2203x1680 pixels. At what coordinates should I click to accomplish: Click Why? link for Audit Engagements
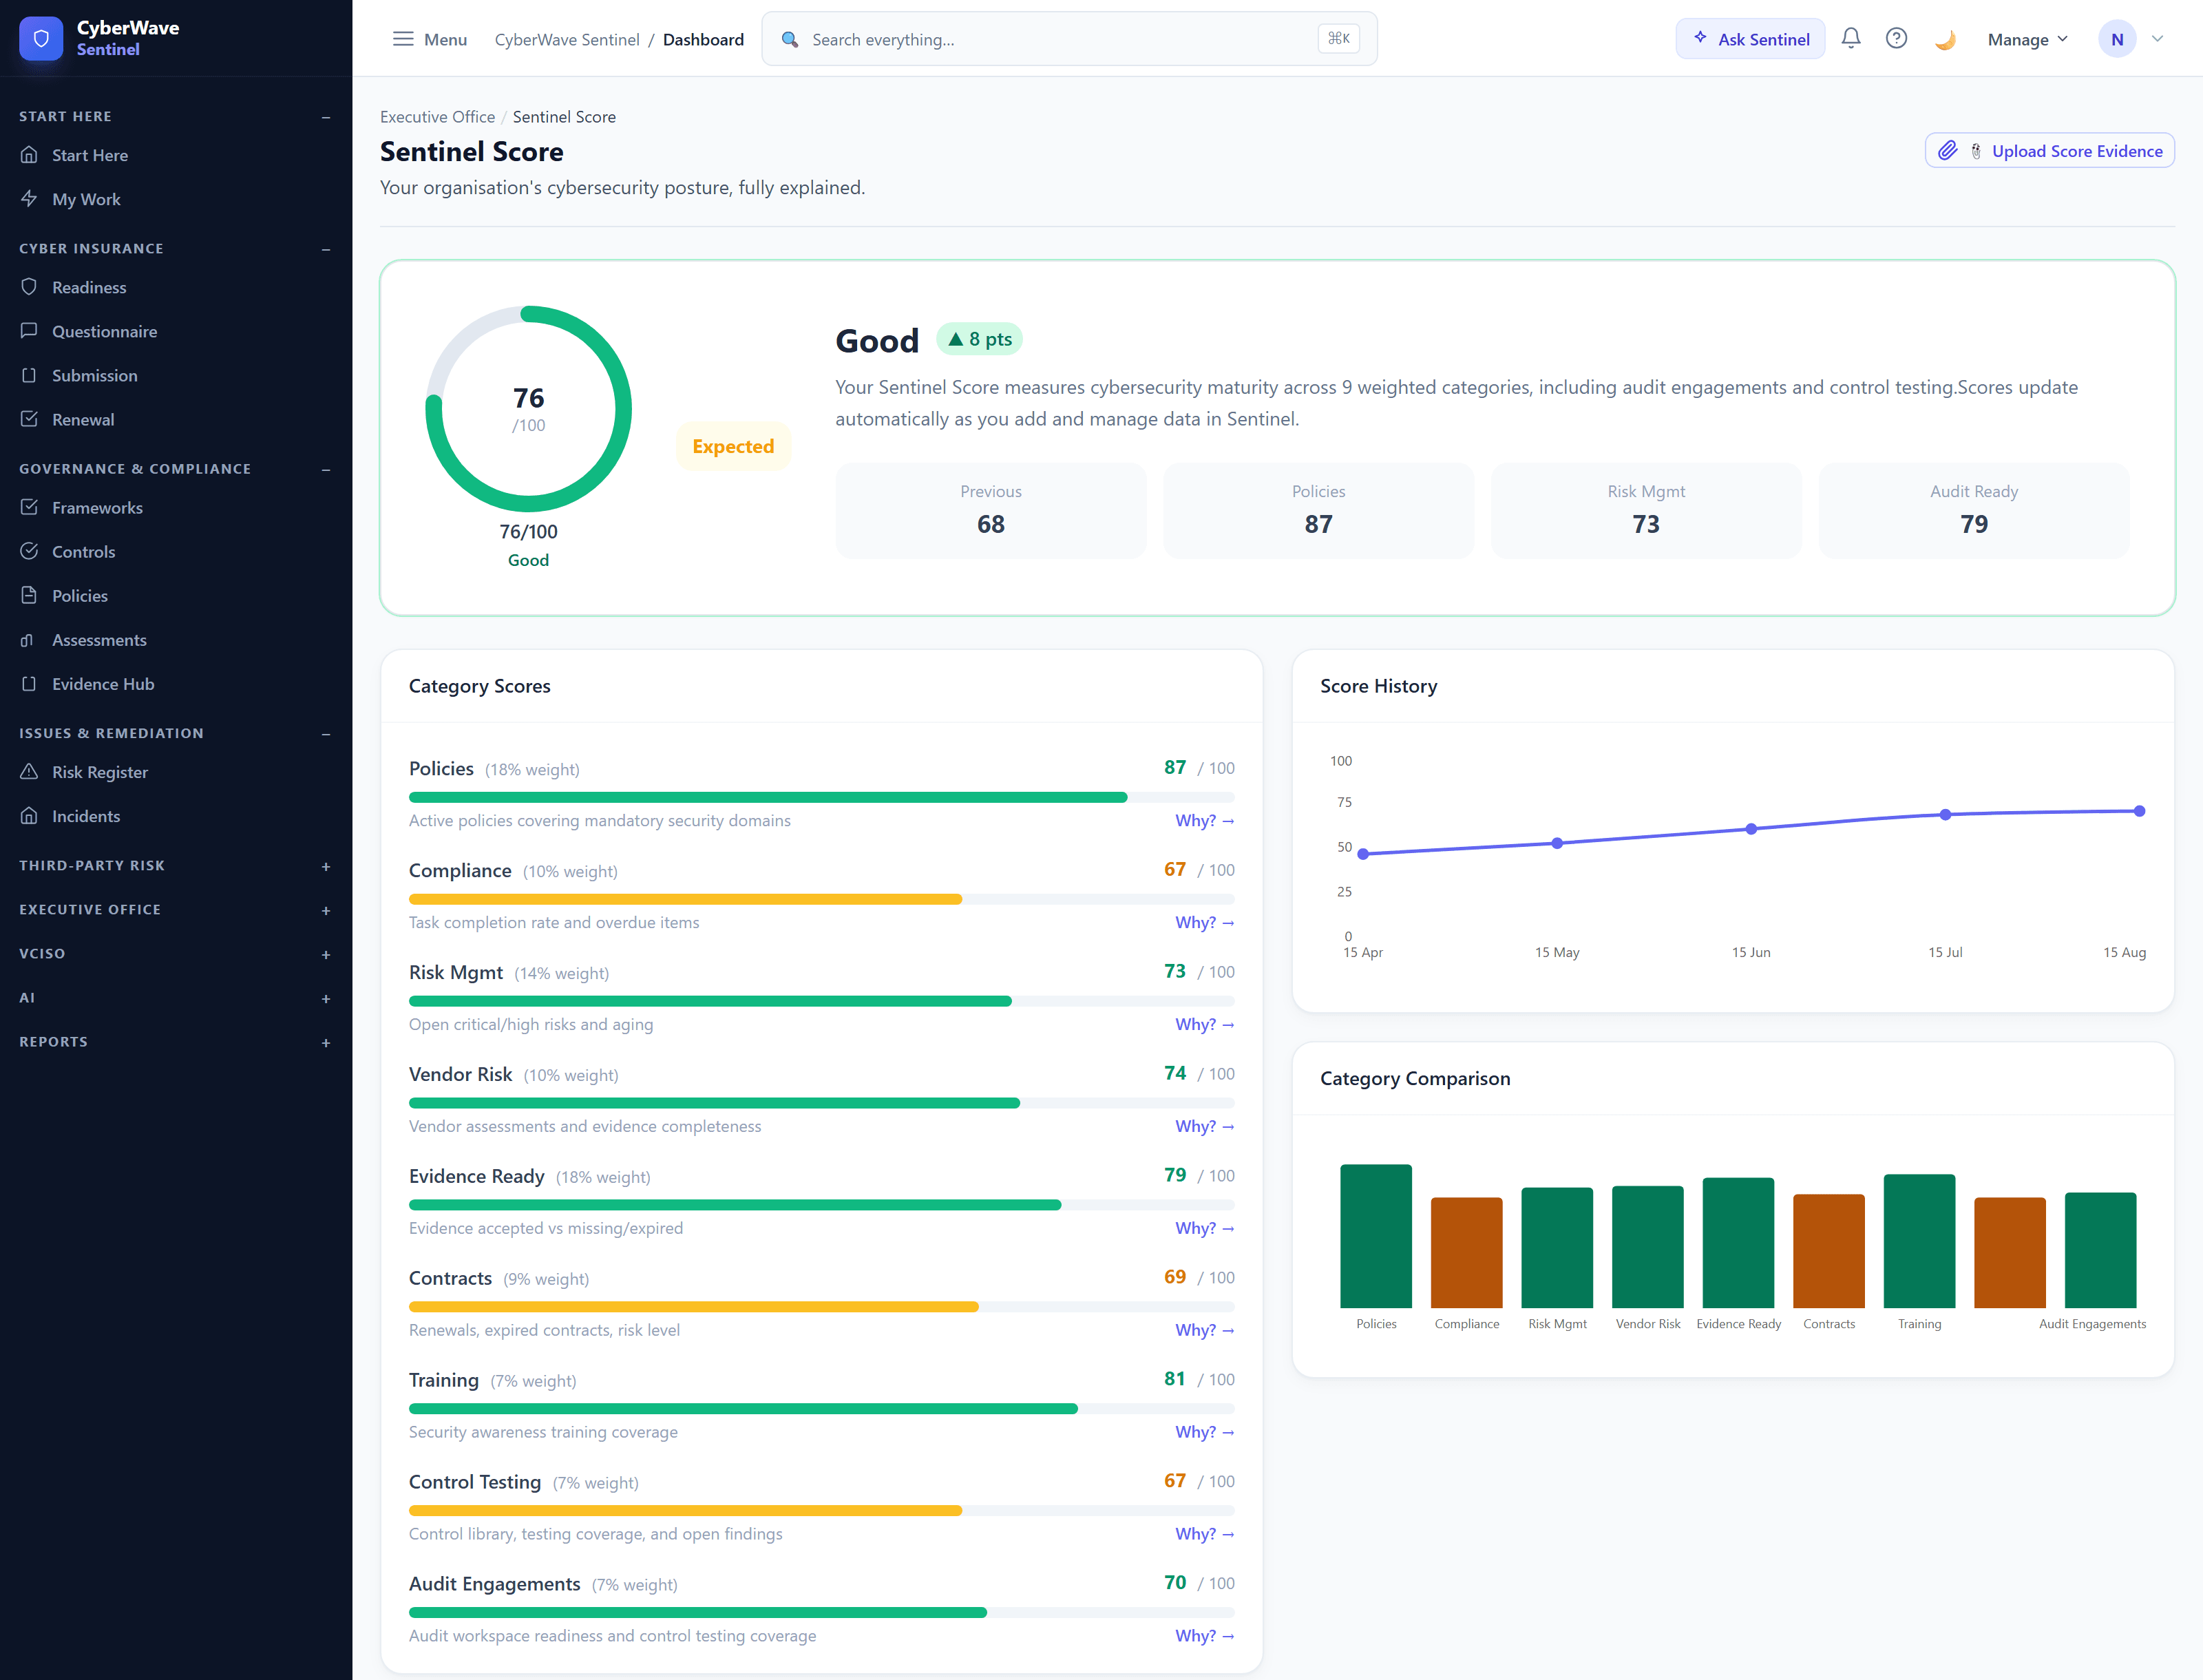pyautogui.click(x=1204, y=1636)
